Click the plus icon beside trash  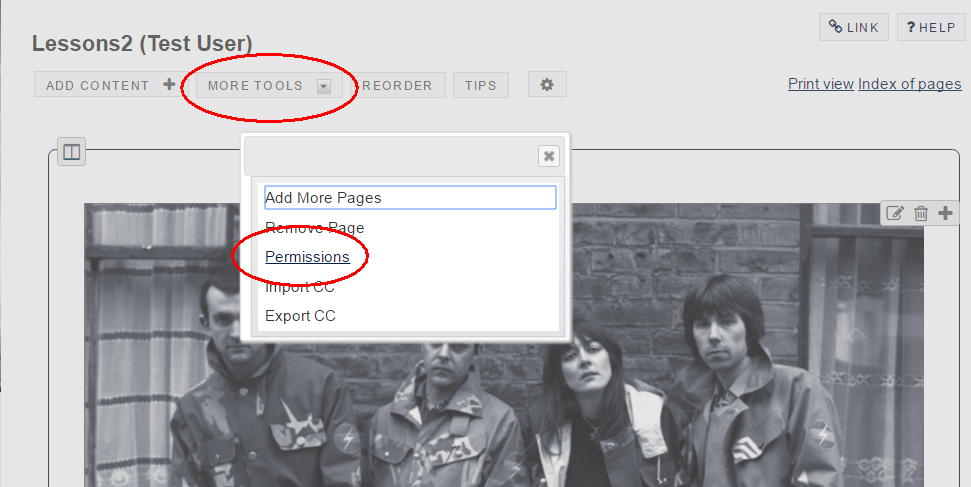pyautogui.click(x=945, y=213)
